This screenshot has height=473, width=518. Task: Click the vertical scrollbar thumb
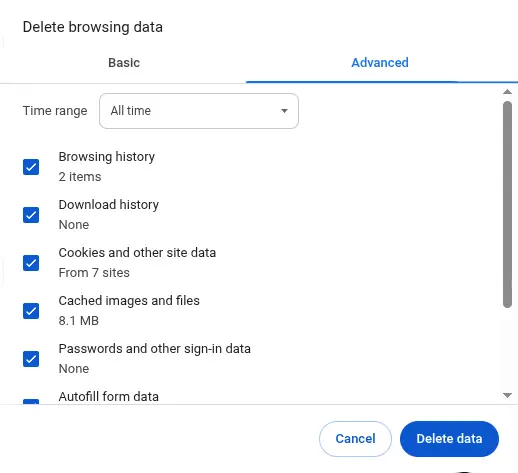(x=507, y=205)
